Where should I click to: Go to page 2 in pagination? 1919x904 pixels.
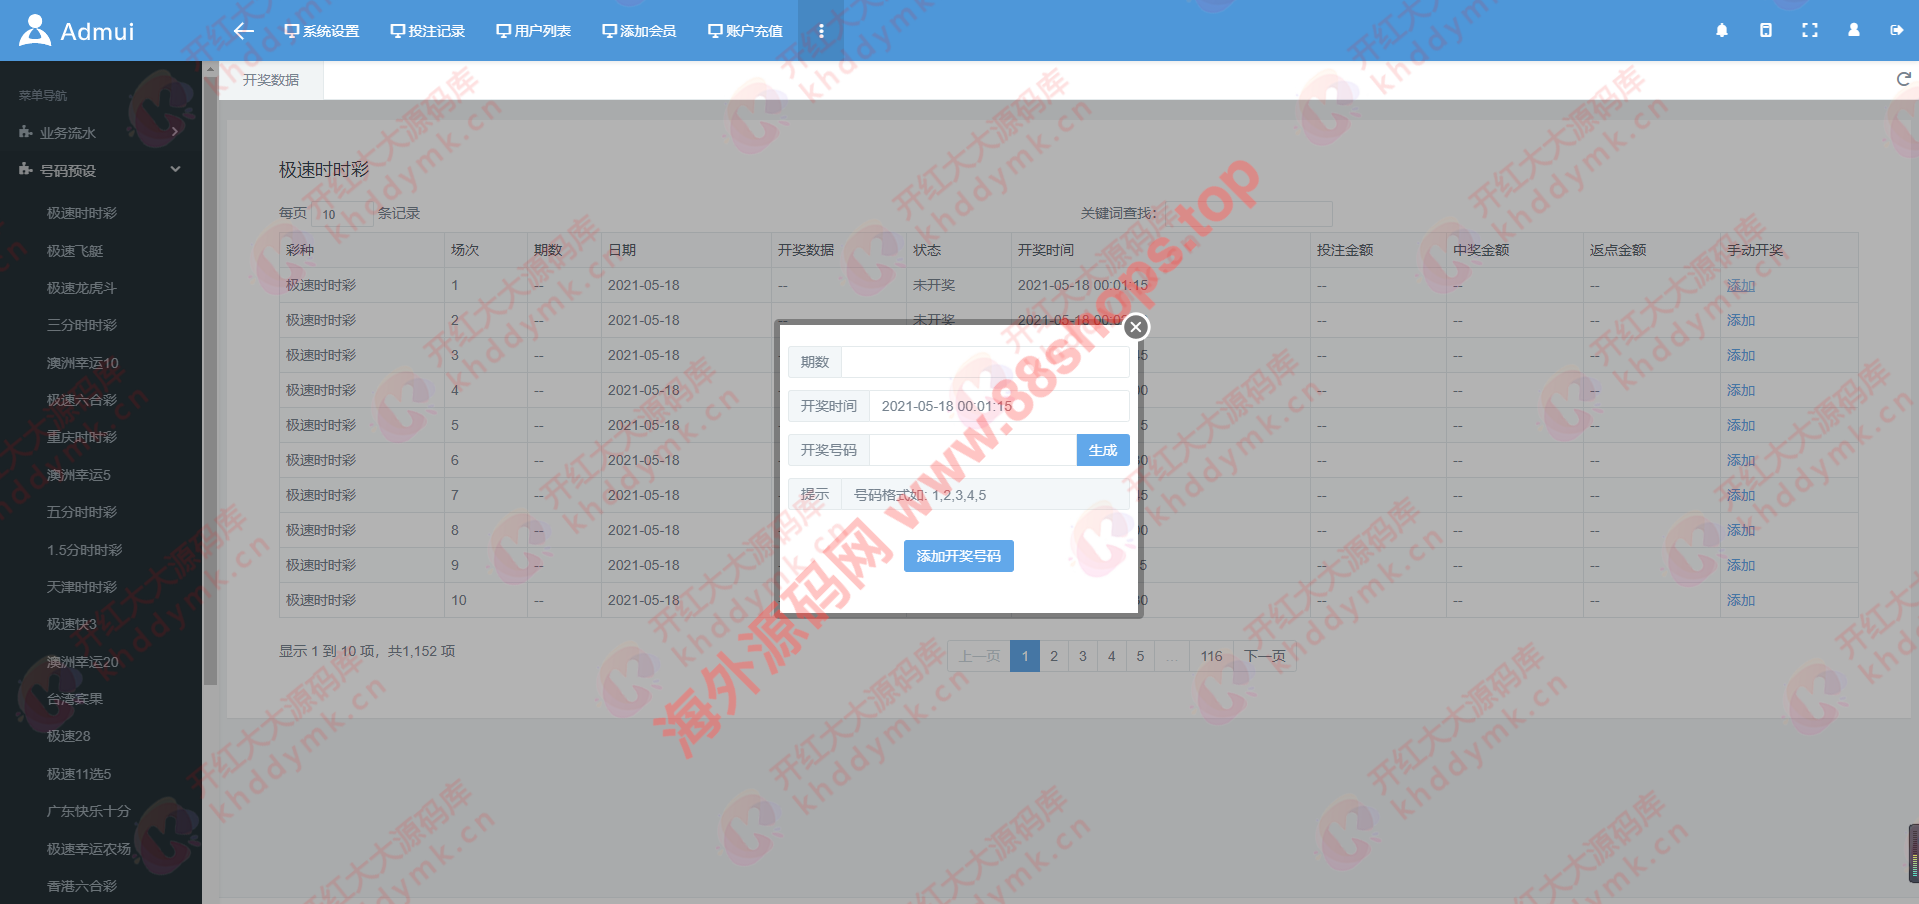point(1053,656)
